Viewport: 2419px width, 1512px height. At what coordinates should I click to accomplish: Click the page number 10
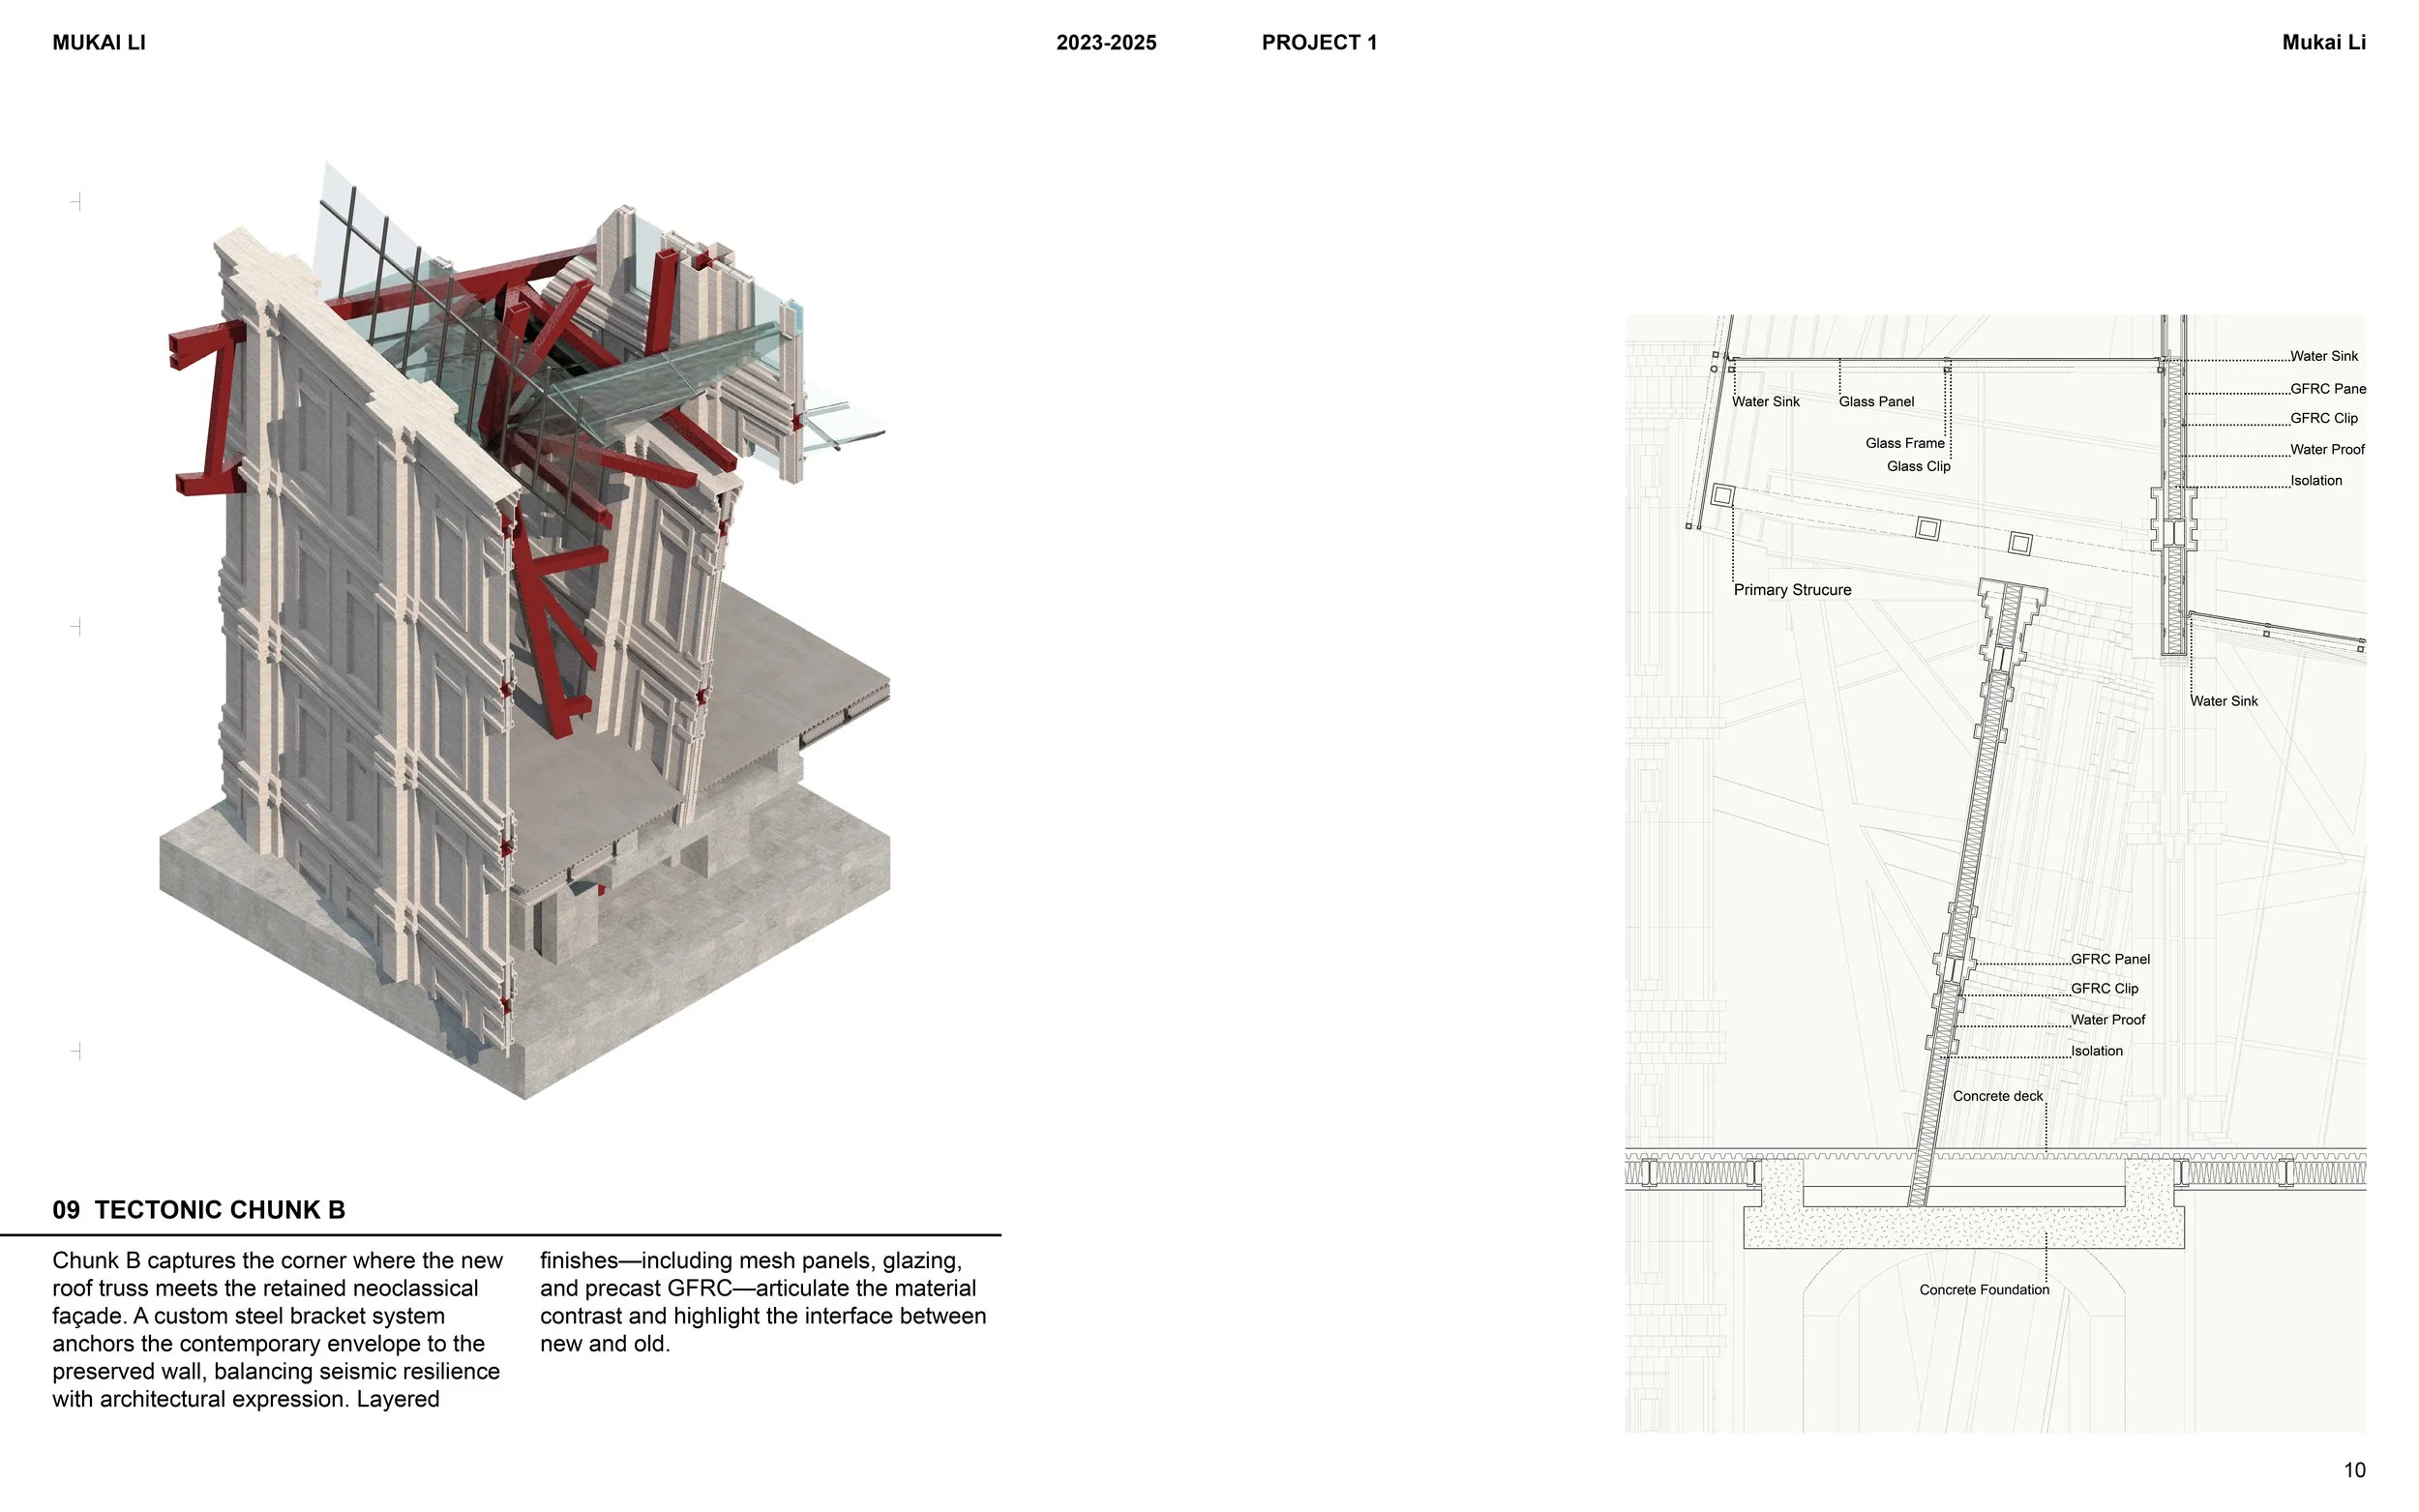pos(2354,1470)
